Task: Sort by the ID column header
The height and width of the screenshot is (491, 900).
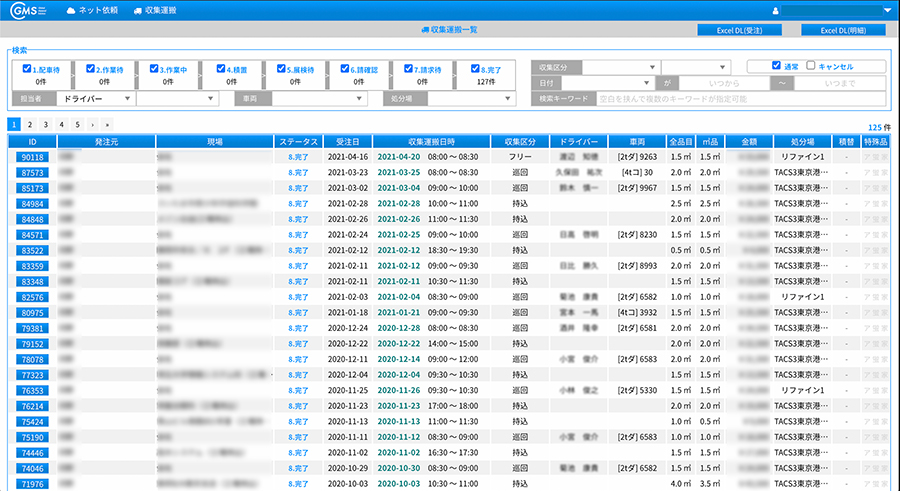Action: [x=32, y=141]
